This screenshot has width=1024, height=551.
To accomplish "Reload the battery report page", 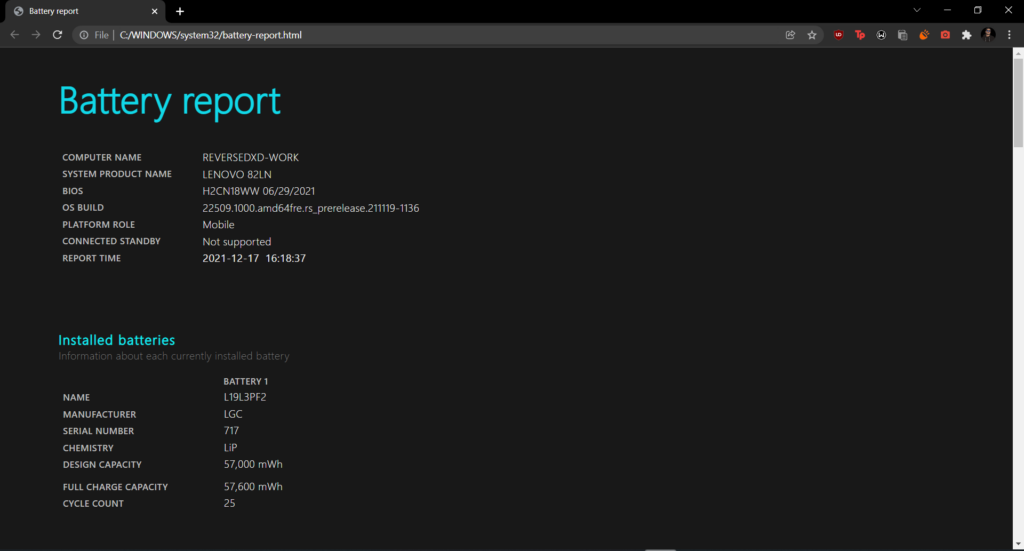I will point(57,35).
